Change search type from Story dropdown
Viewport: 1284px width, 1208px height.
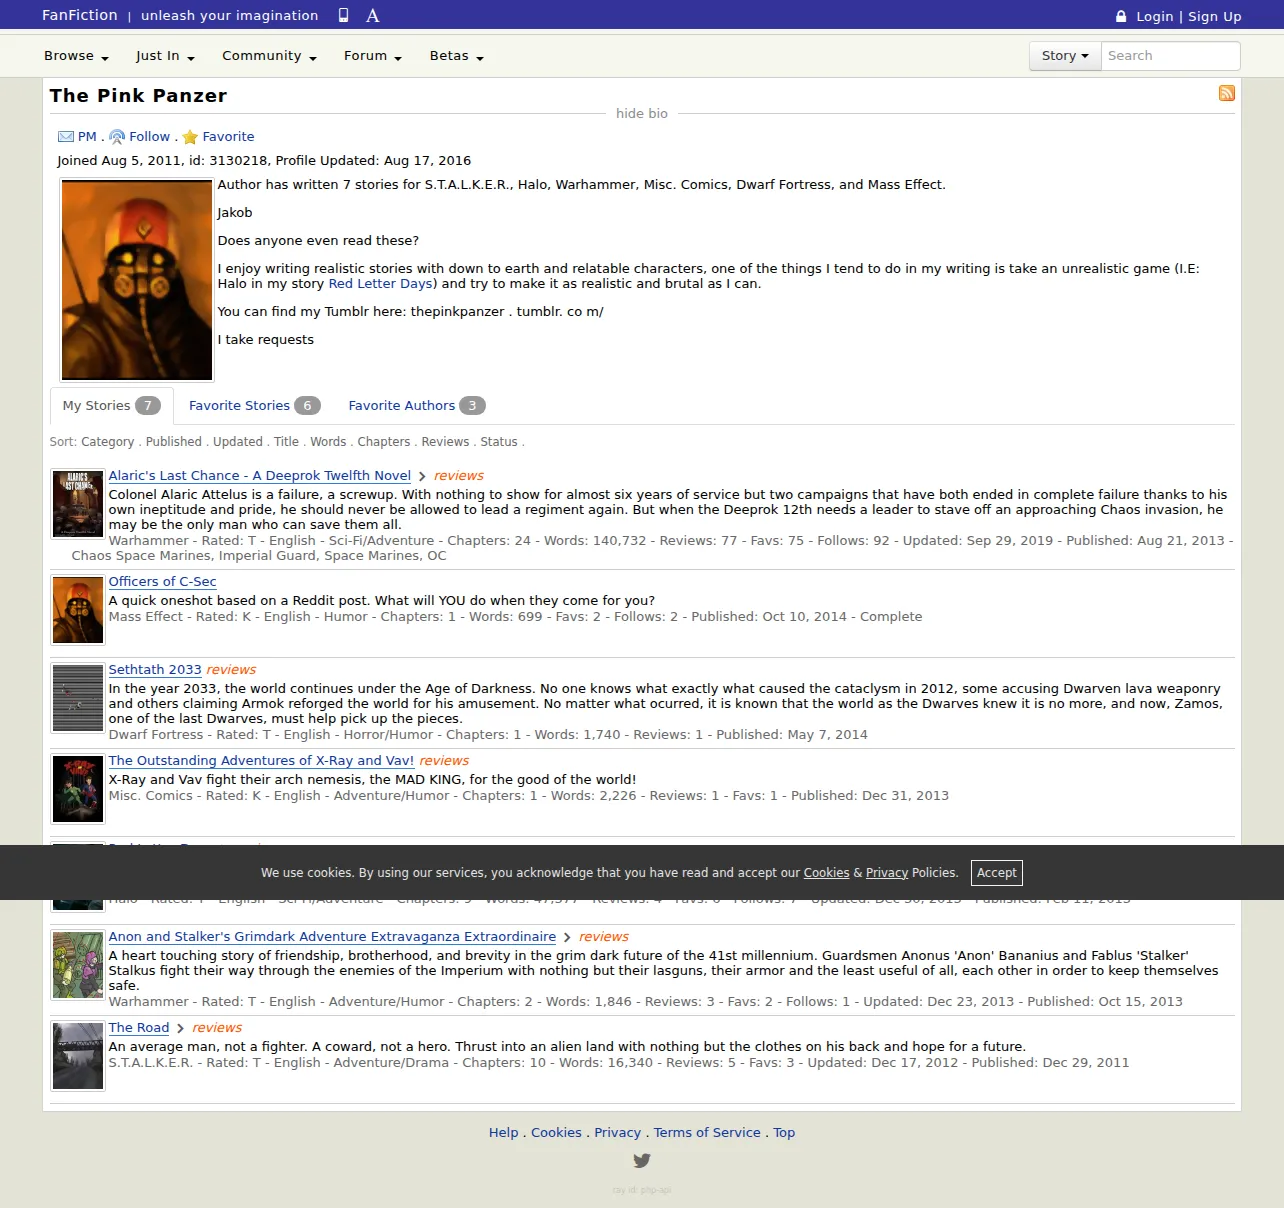1065,56
